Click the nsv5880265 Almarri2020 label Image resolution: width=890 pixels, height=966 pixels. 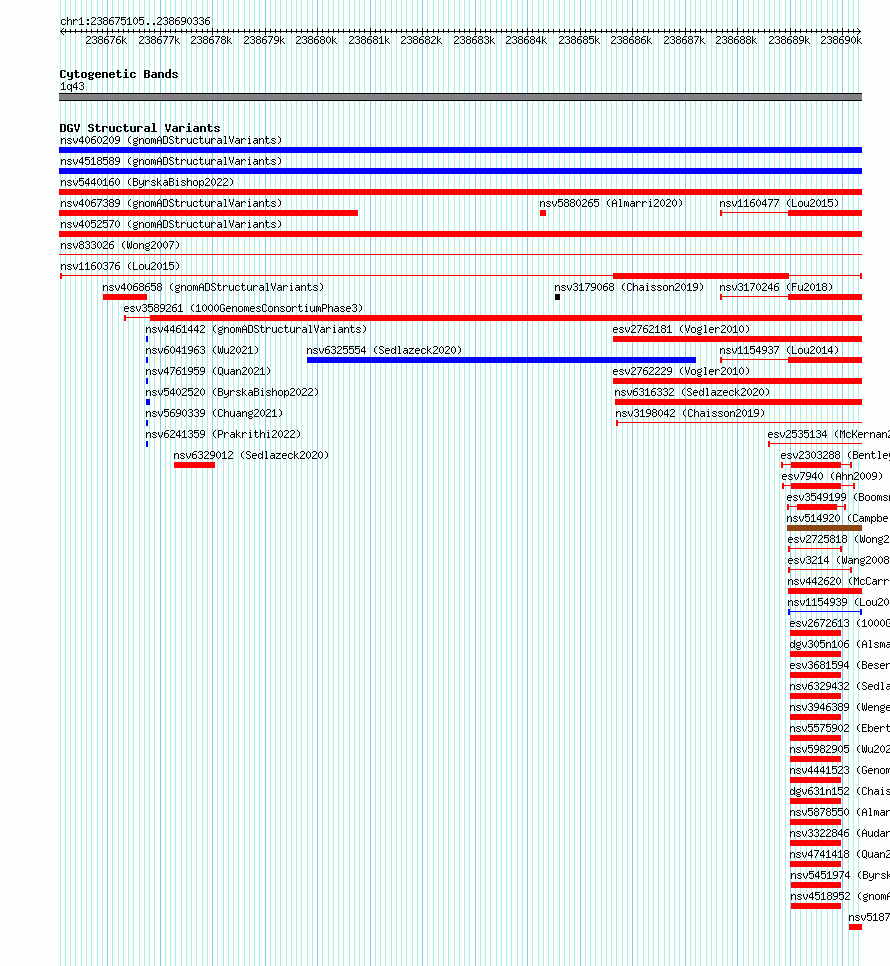pos(611,203)
